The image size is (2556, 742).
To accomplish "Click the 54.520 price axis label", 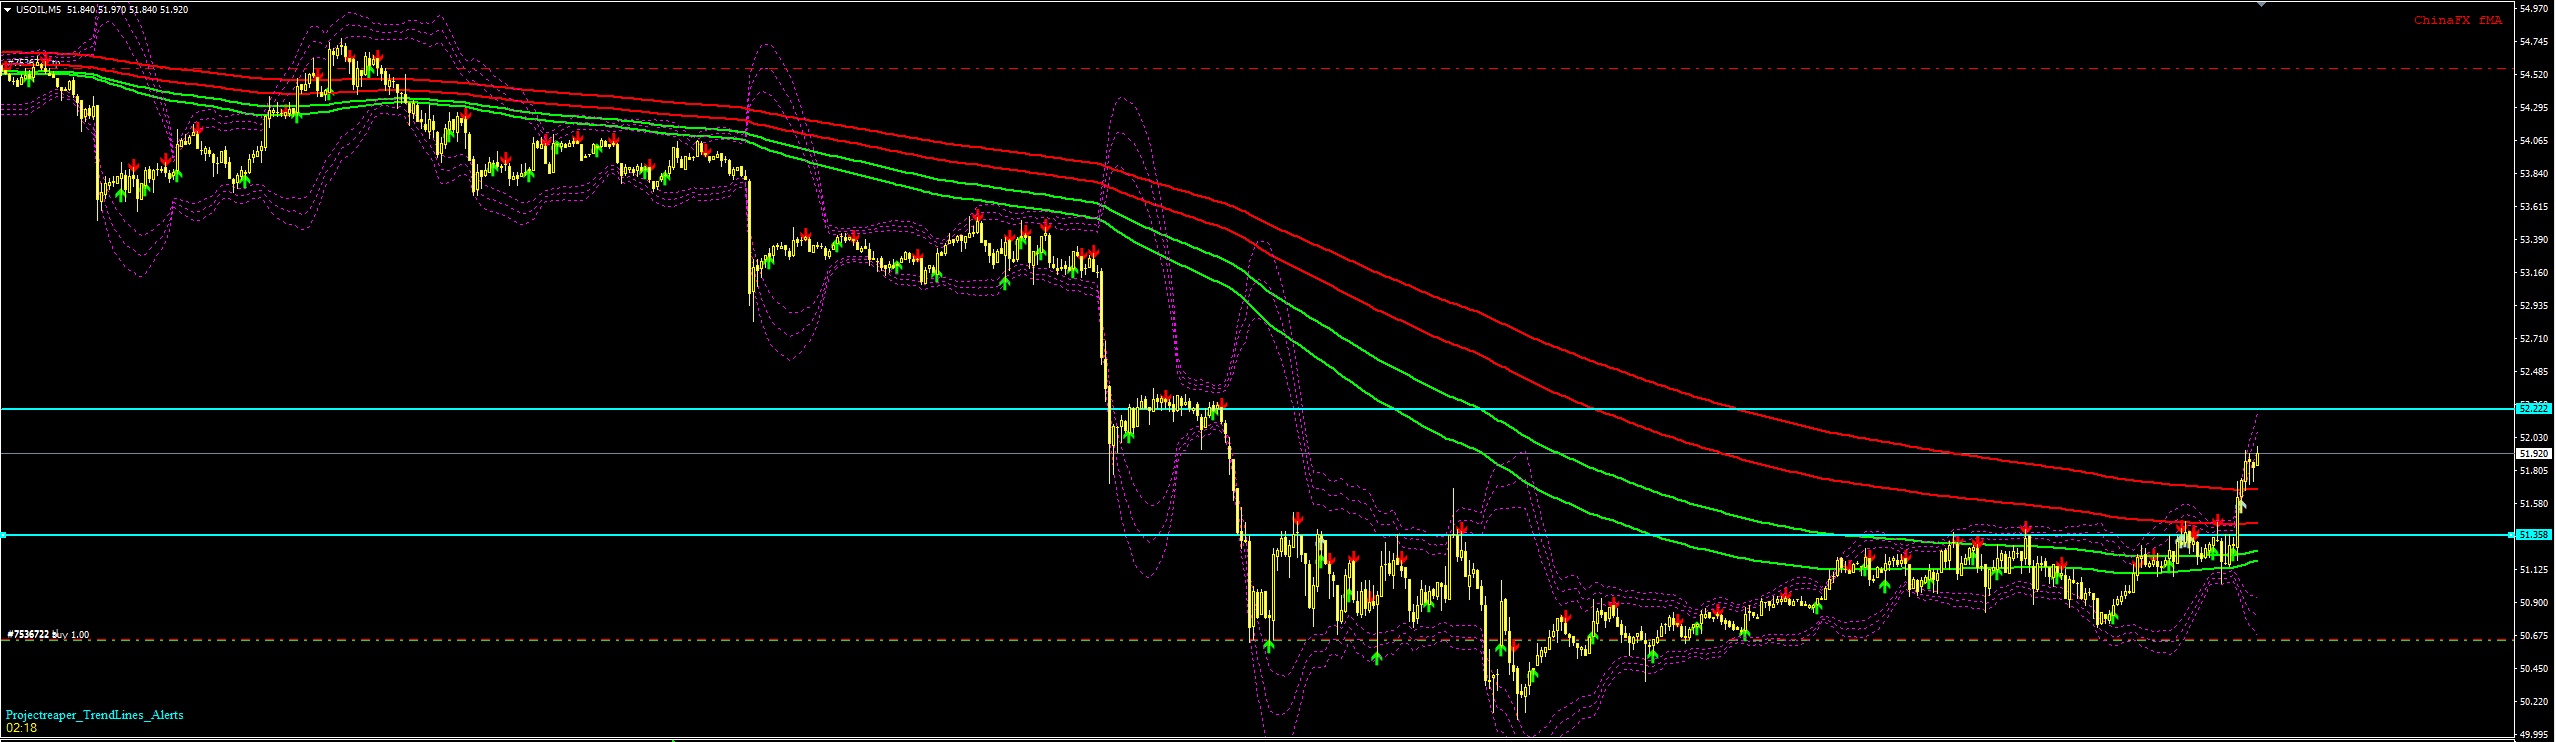I will pyautogui.click(x=2535, y=74).
